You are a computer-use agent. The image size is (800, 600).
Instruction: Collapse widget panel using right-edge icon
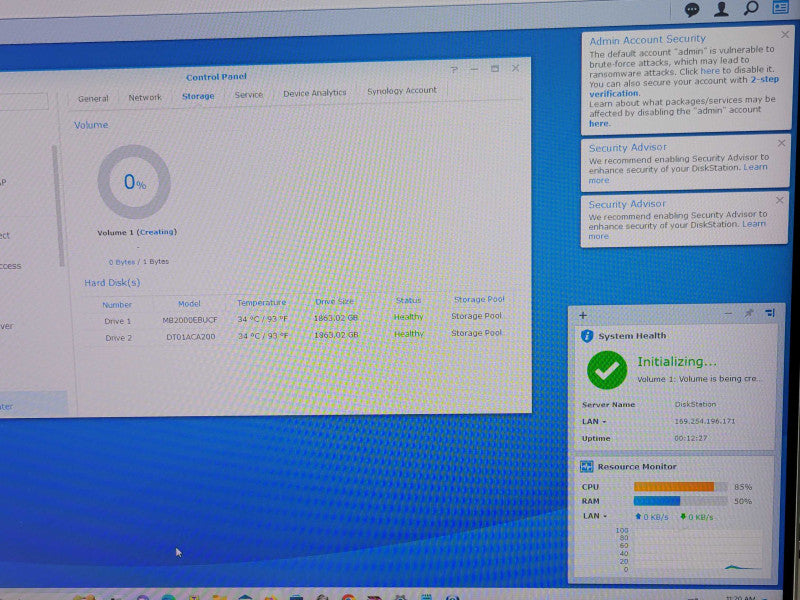(770, 313)
